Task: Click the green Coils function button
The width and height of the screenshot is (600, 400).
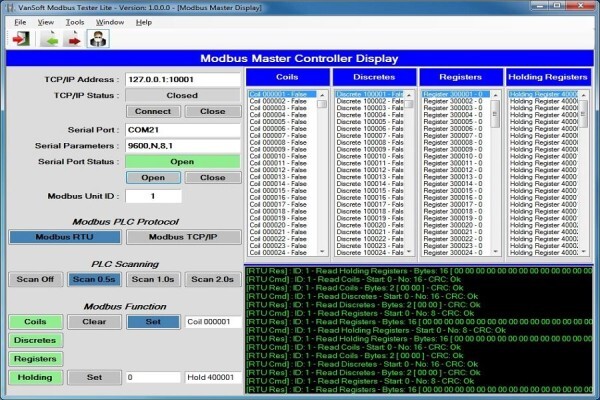Action: click(36, 322)
